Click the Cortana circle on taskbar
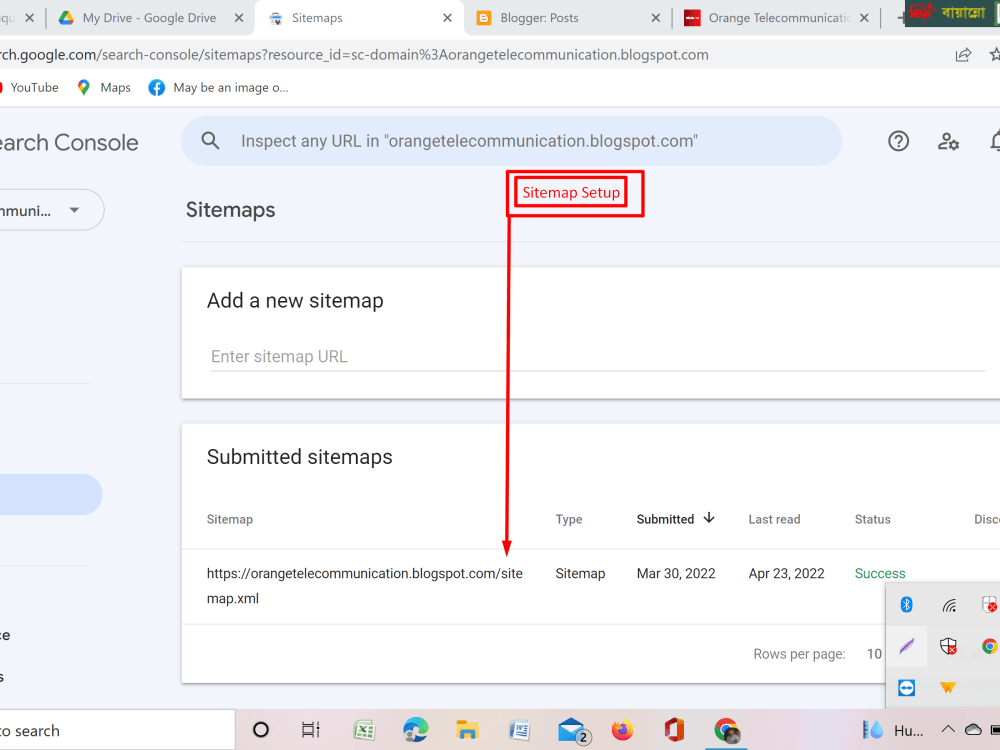The image size is (1000, 750). point(261,730)
